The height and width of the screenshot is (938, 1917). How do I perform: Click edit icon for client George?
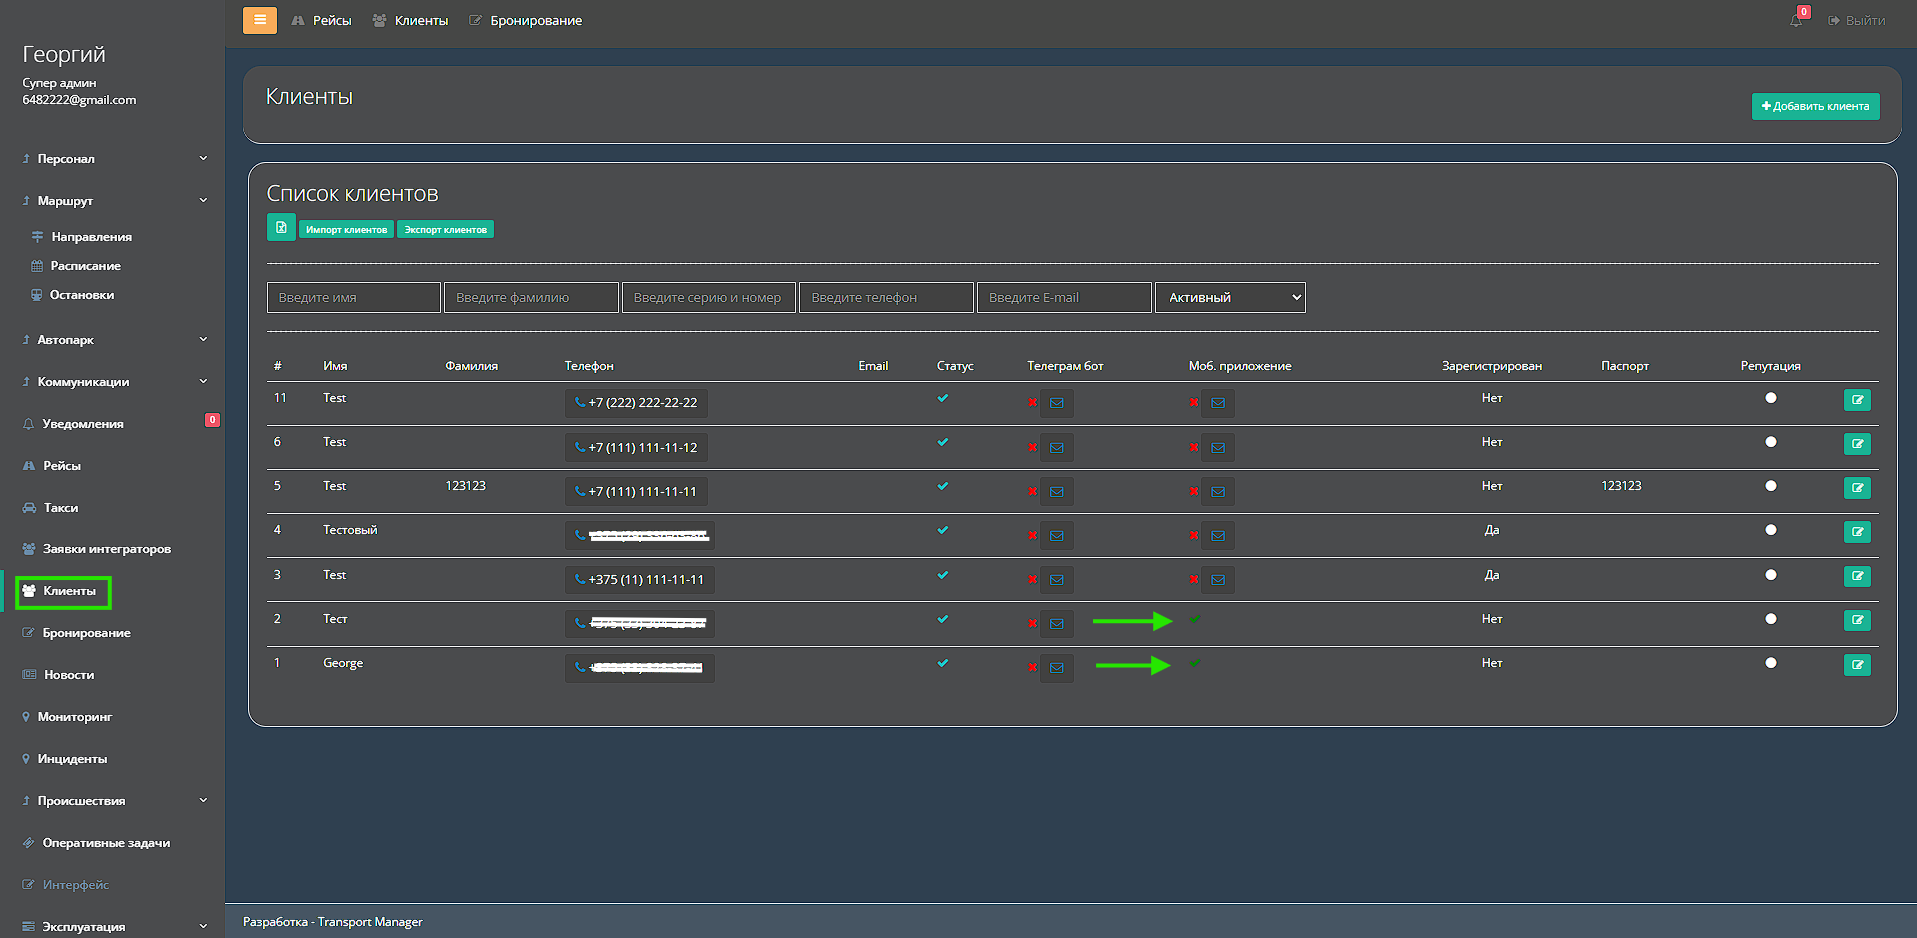pyautogui.click(x=1856, y=665)
